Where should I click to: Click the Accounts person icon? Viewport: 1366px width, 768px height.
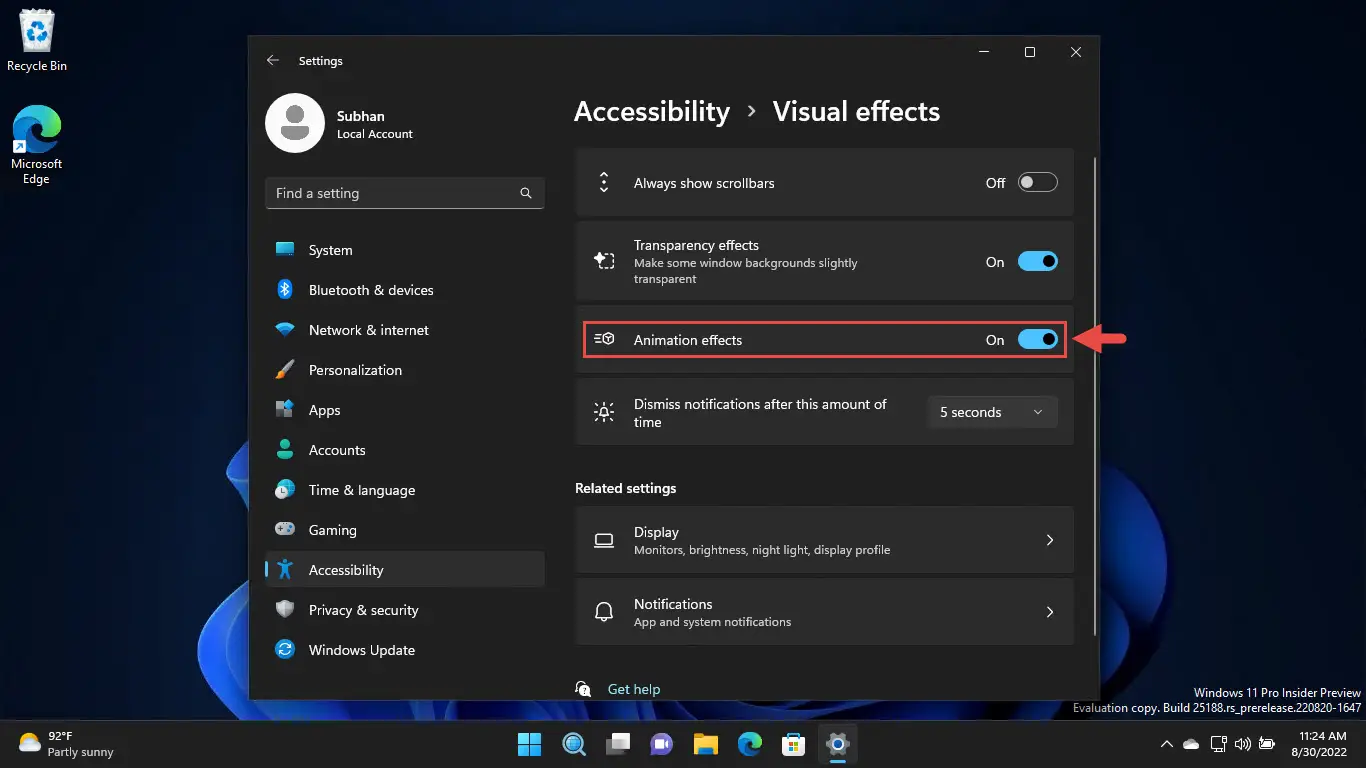285,450
